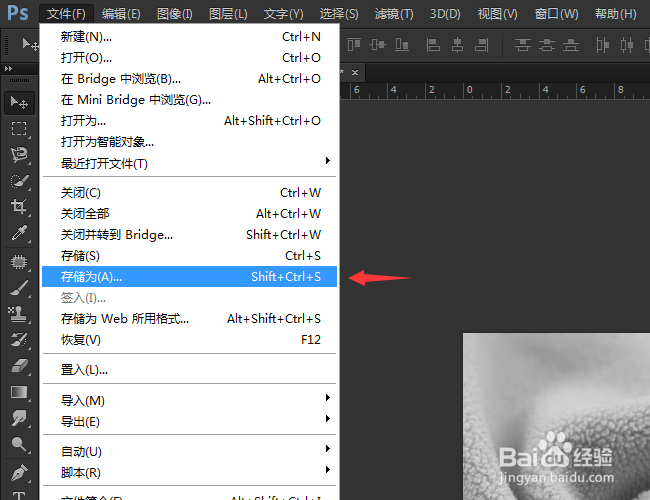650x500 pixels.
Task: Click distribute vertical centers icon
Action: coord(547,44)
